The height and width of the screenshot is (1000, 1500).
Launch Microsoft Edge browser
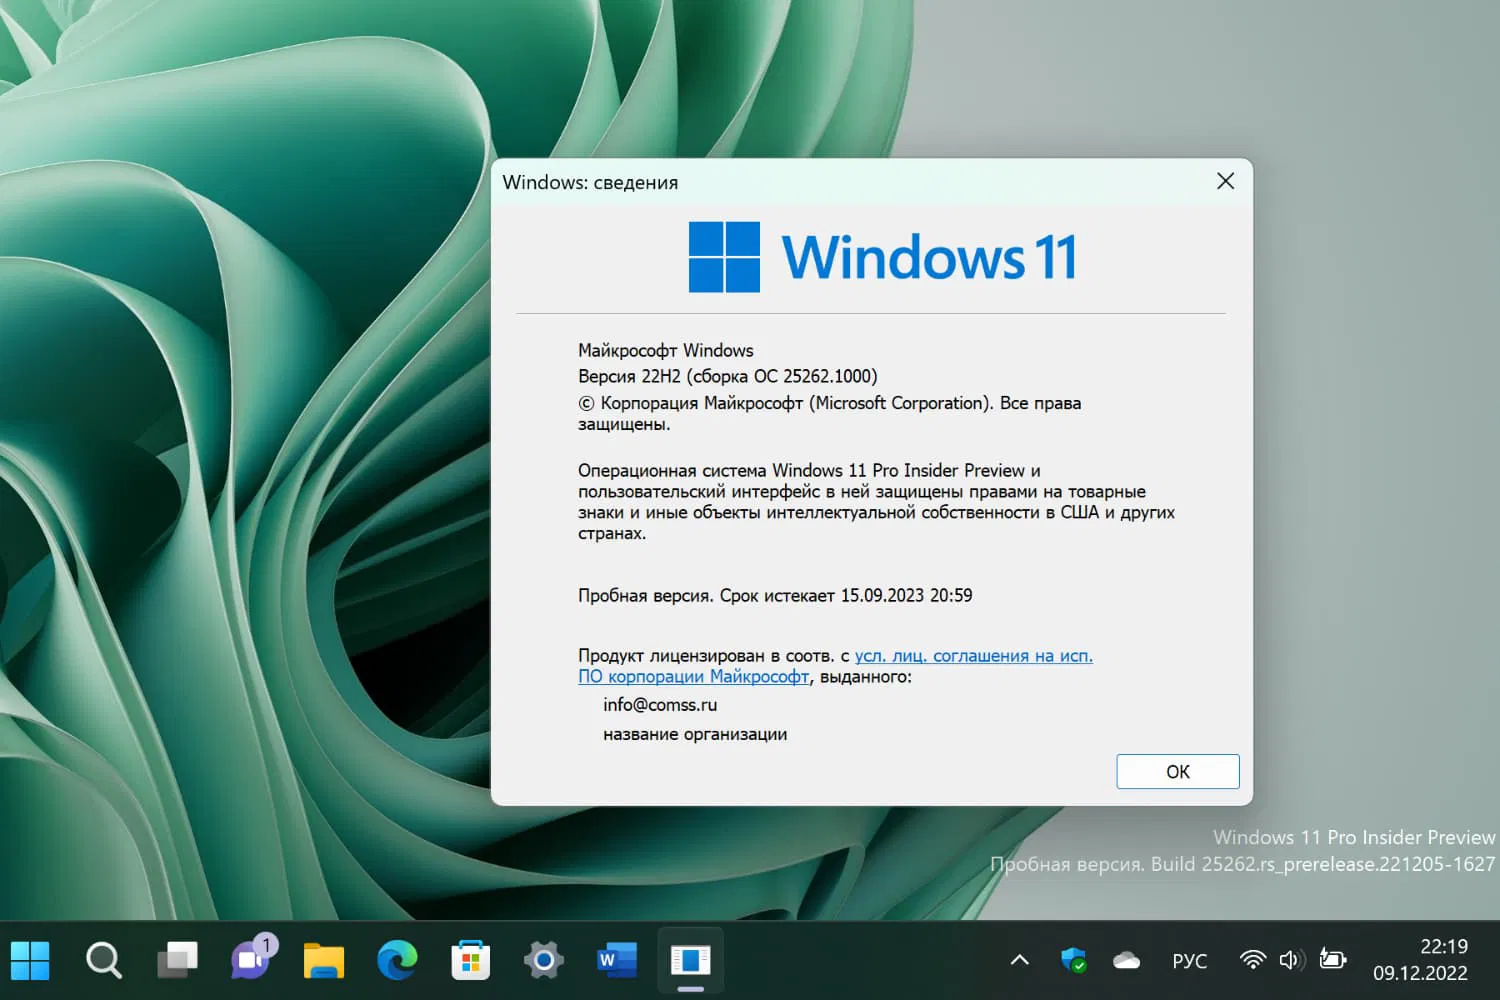[x=397, y=961]
